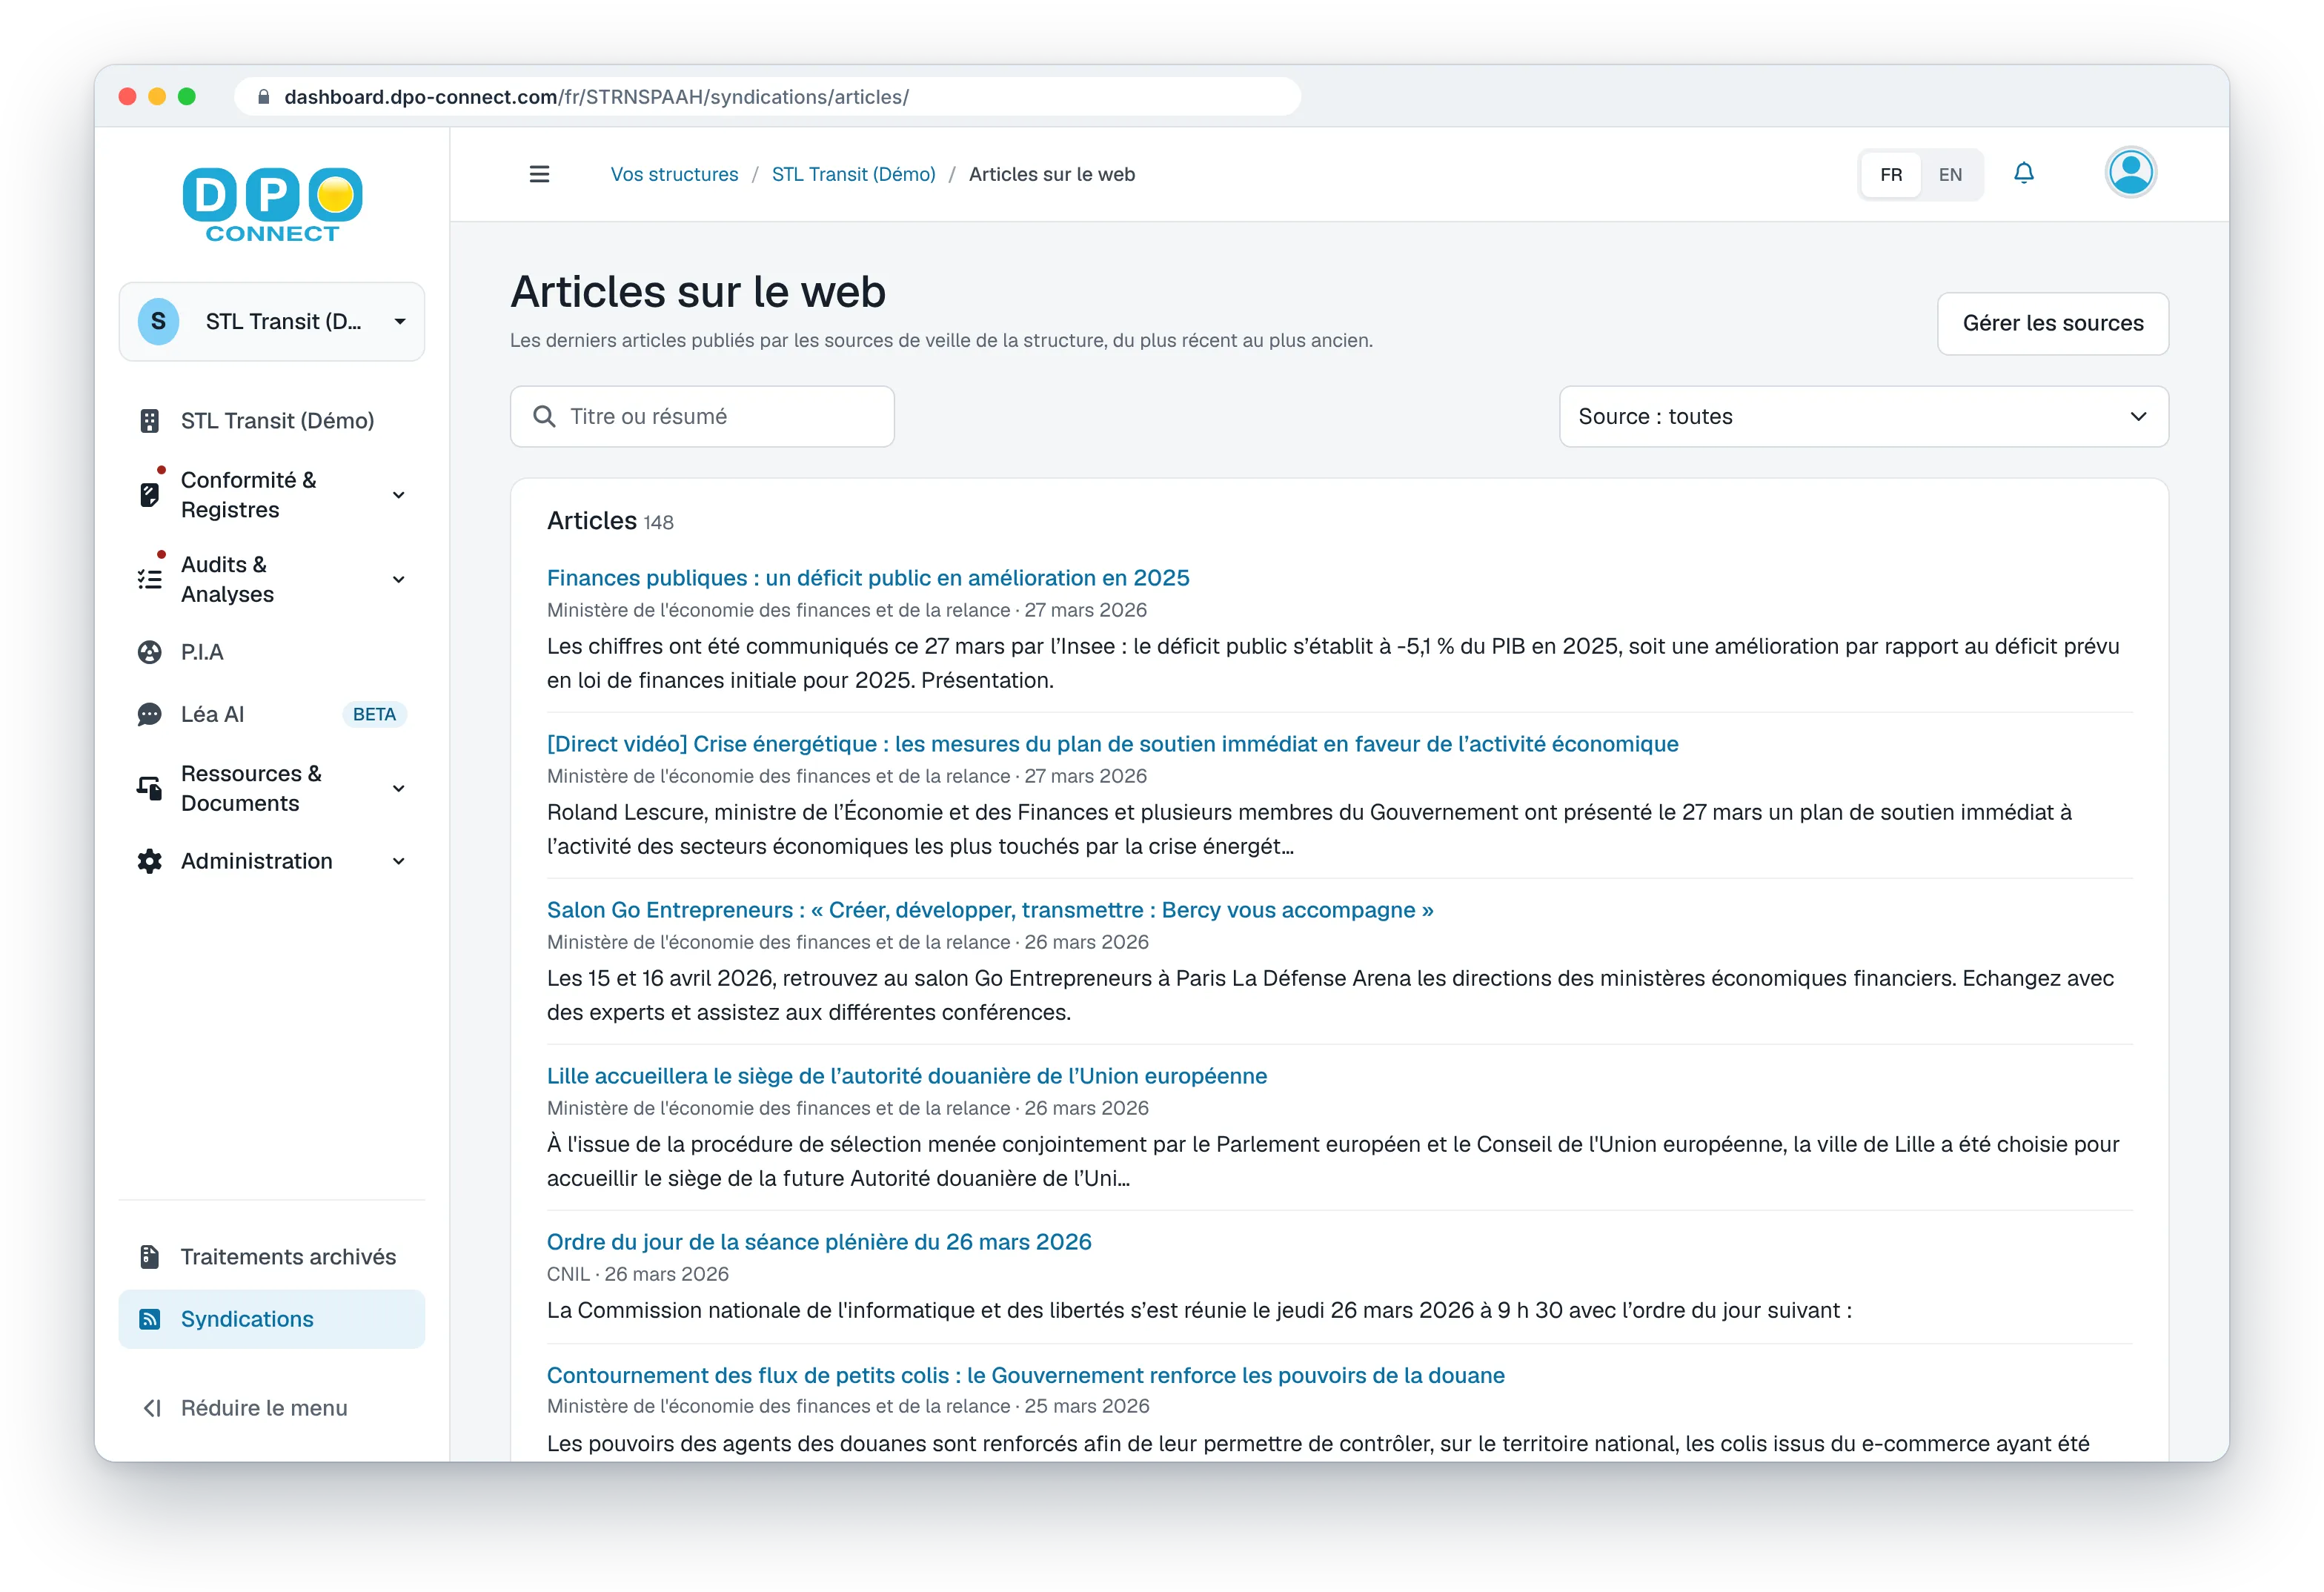Open STL Transit (Démo) sidebar item
This screenshot has height=1592, width=2324.
click(272, 421)
